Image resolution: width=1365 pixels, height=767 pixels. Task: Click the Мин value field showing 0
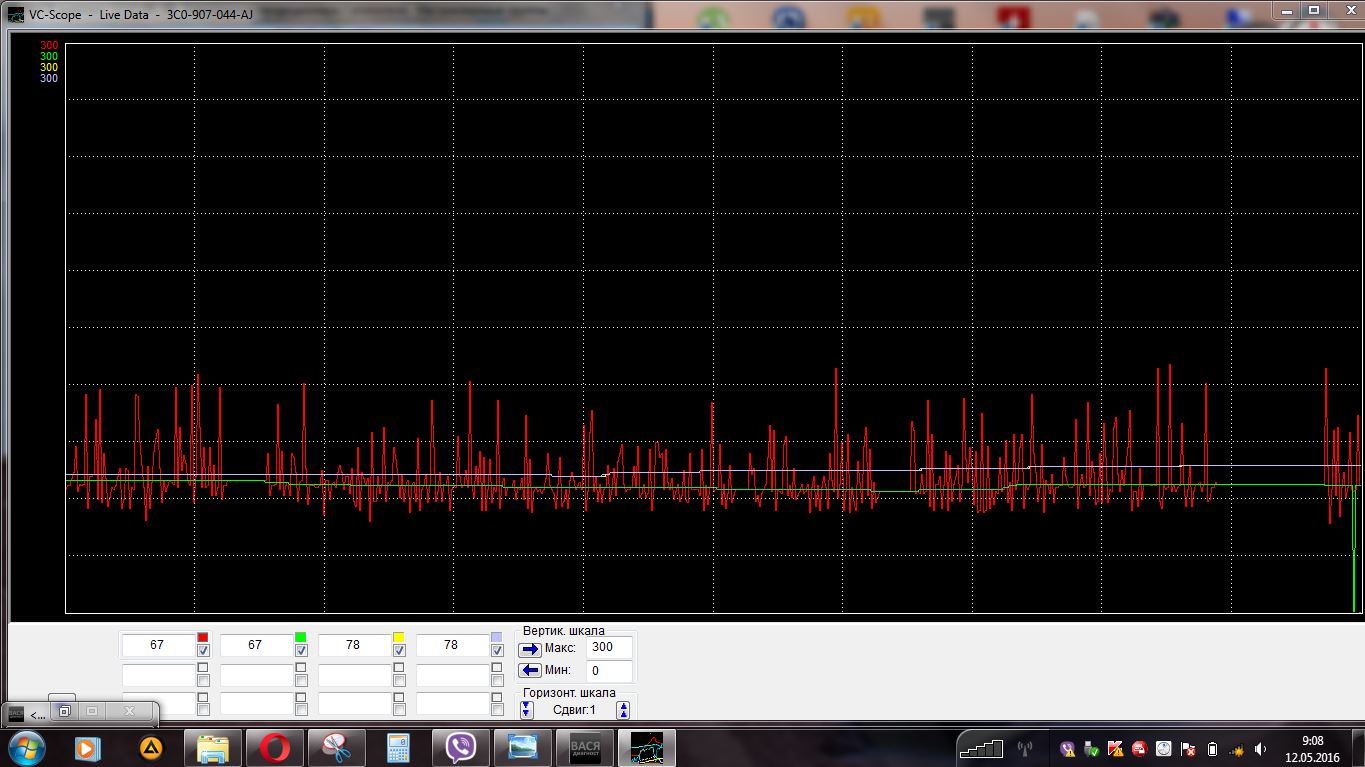(609, 671)
